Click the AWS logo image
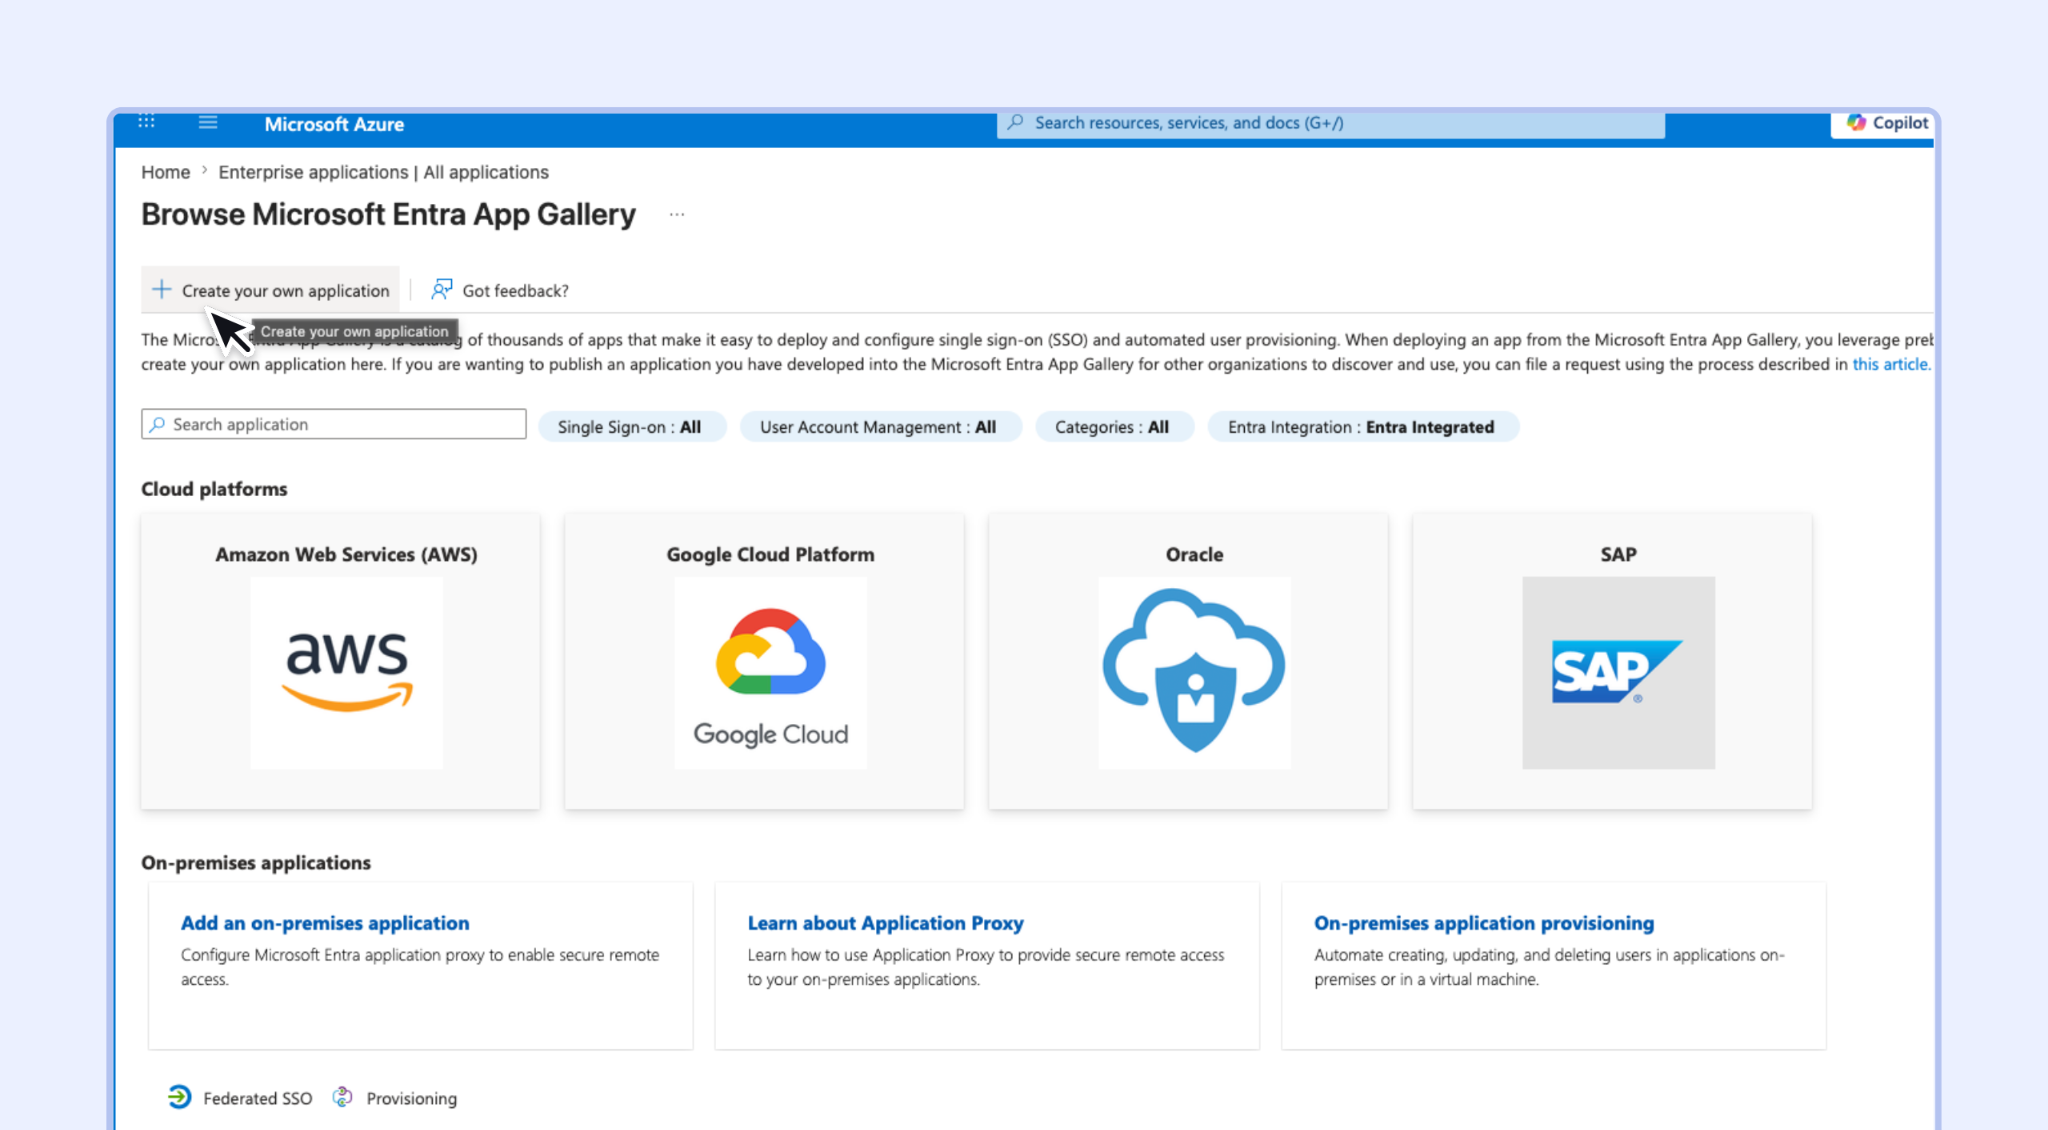Screen dimensions: 2048x1130 click(x=347, y=672)
